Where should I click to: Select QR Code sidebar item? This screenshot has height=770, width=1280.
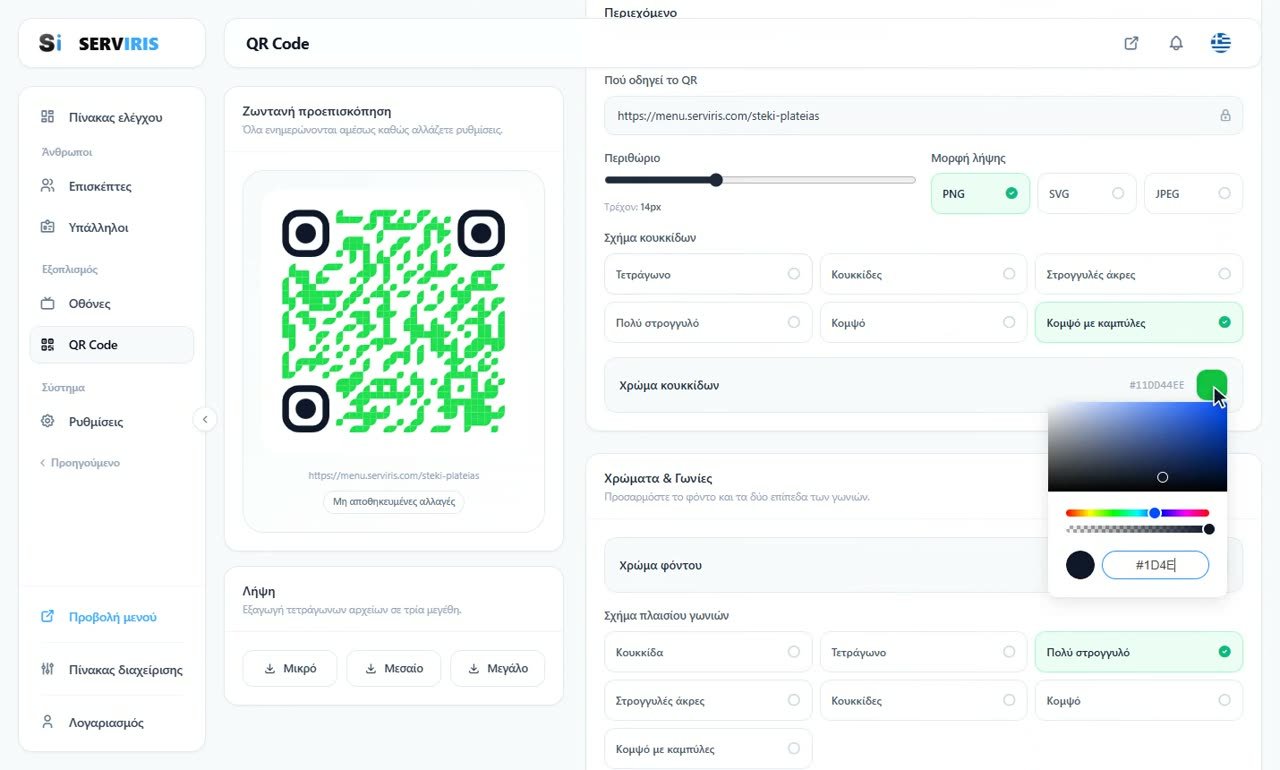(x=111, y=344)
